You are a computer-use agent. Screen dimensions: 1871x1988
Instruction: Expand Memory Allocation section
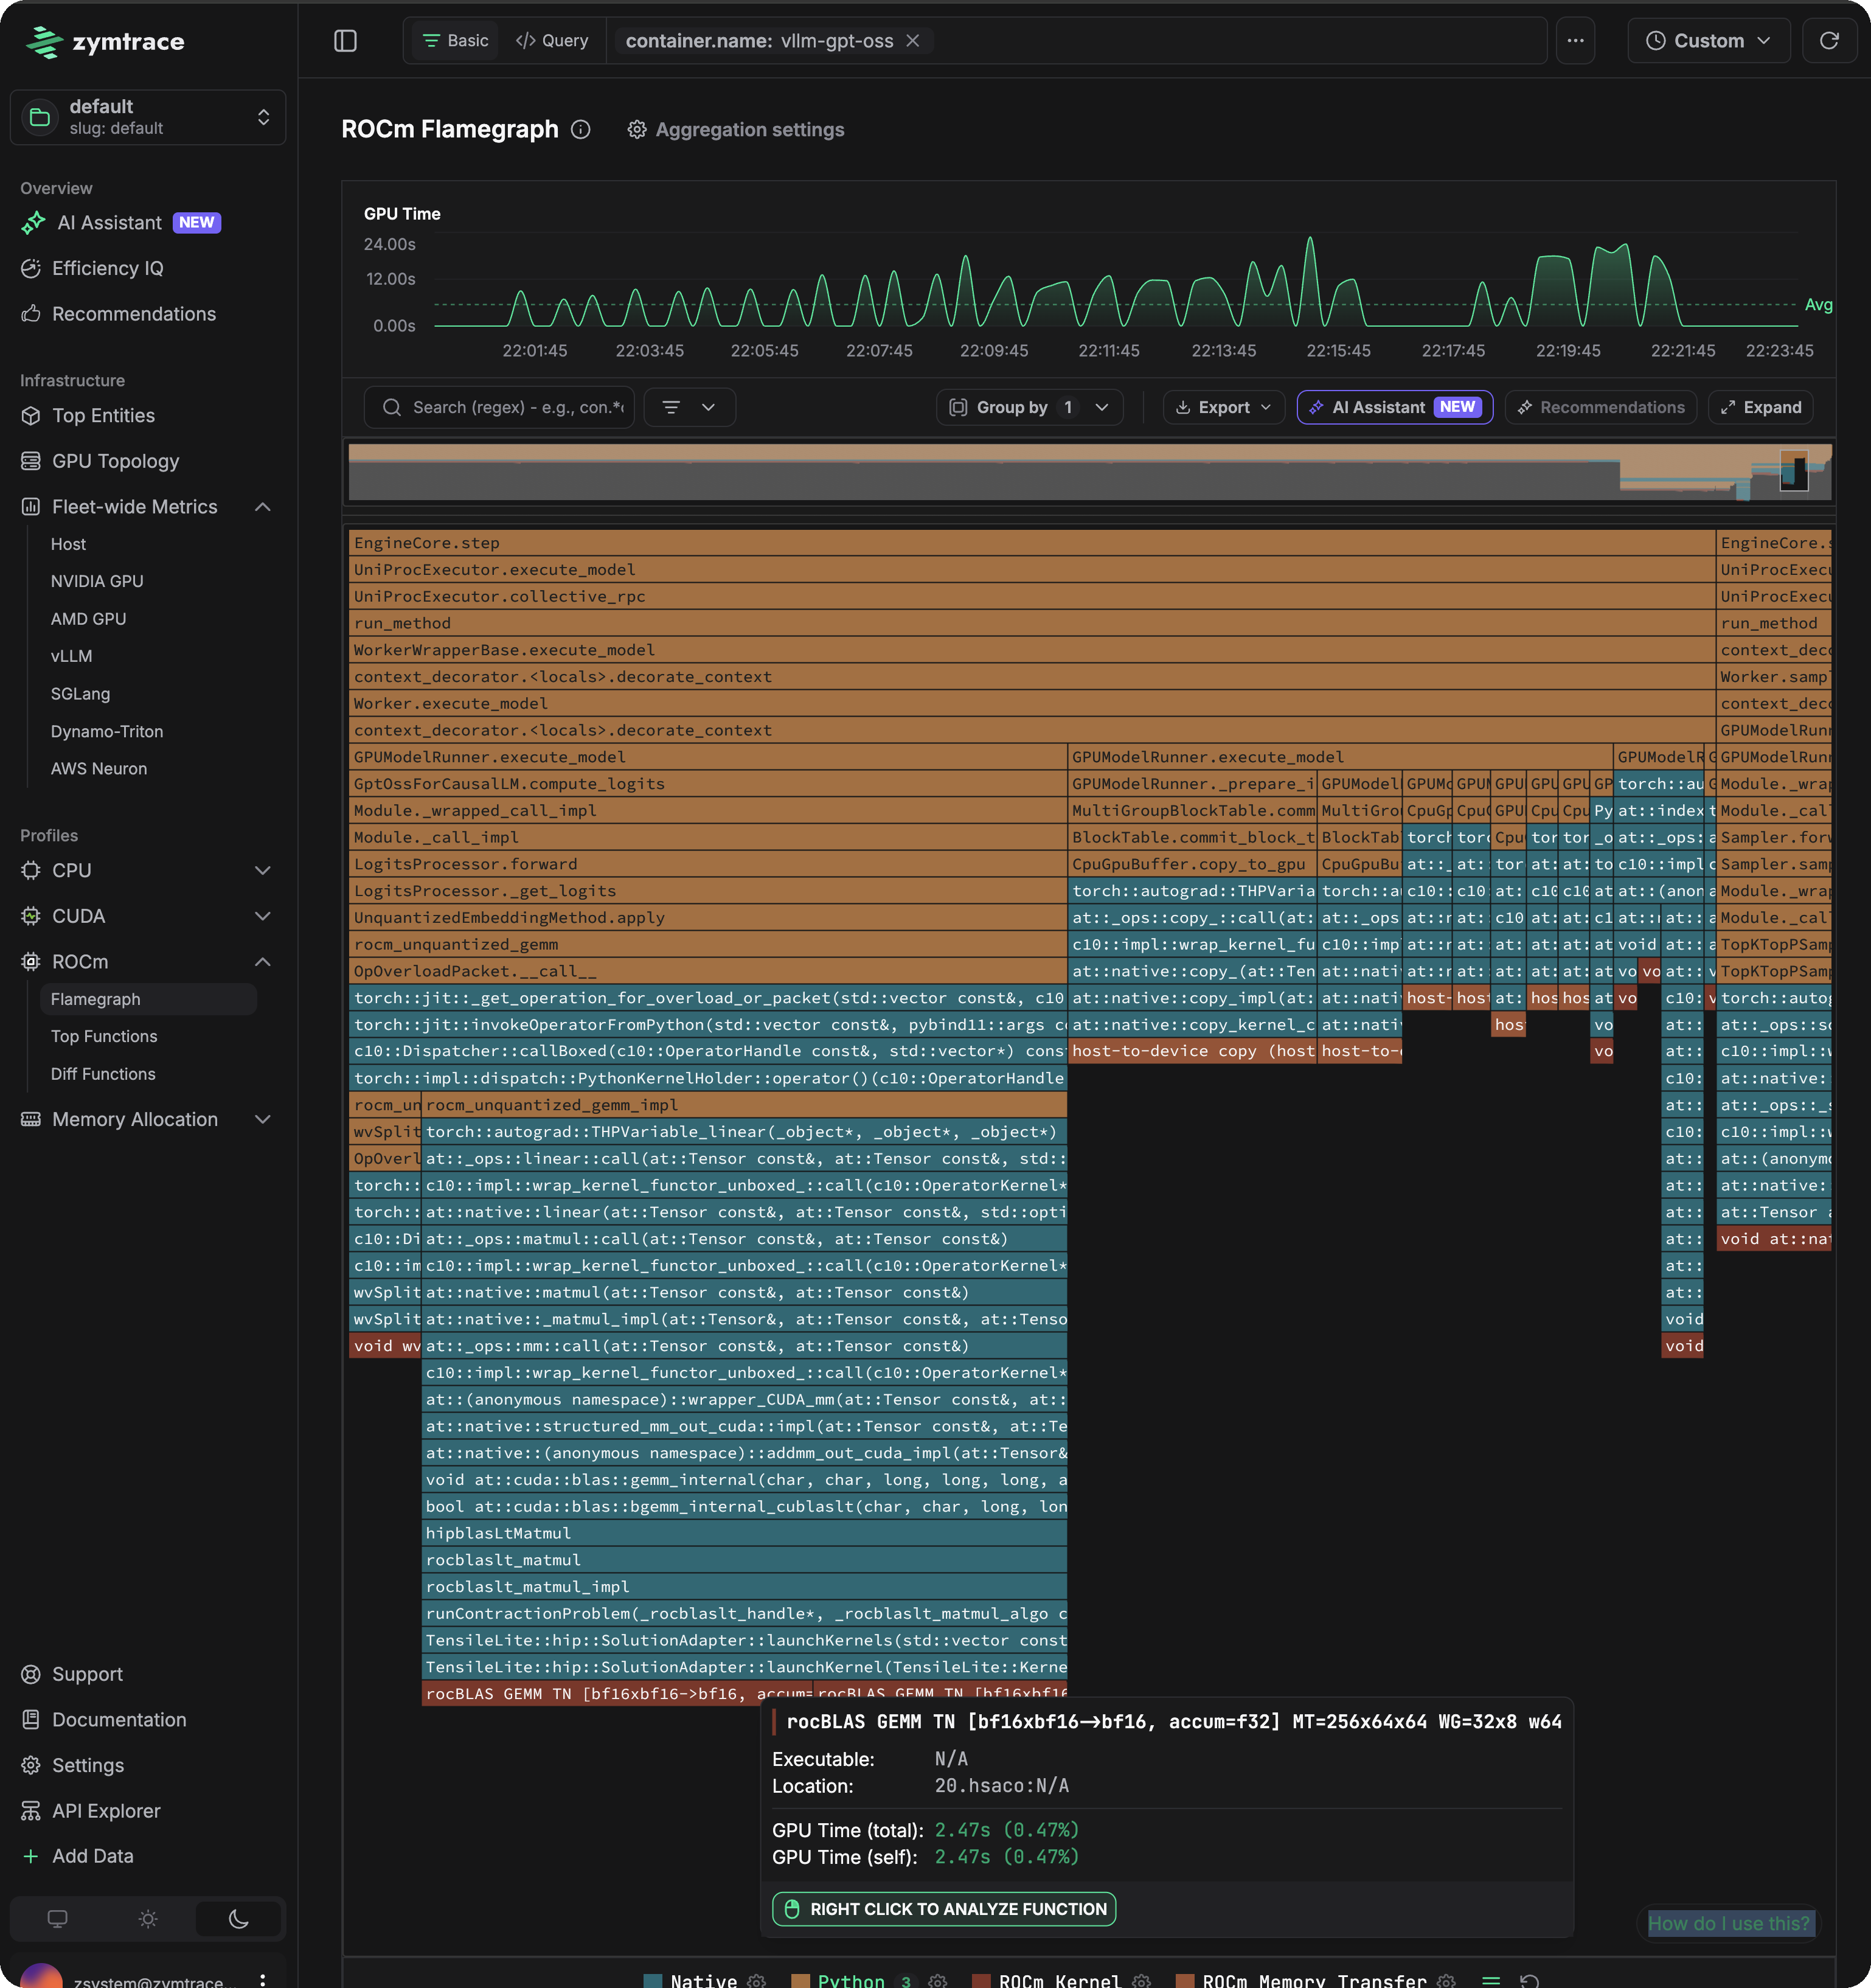(262, 1119)
